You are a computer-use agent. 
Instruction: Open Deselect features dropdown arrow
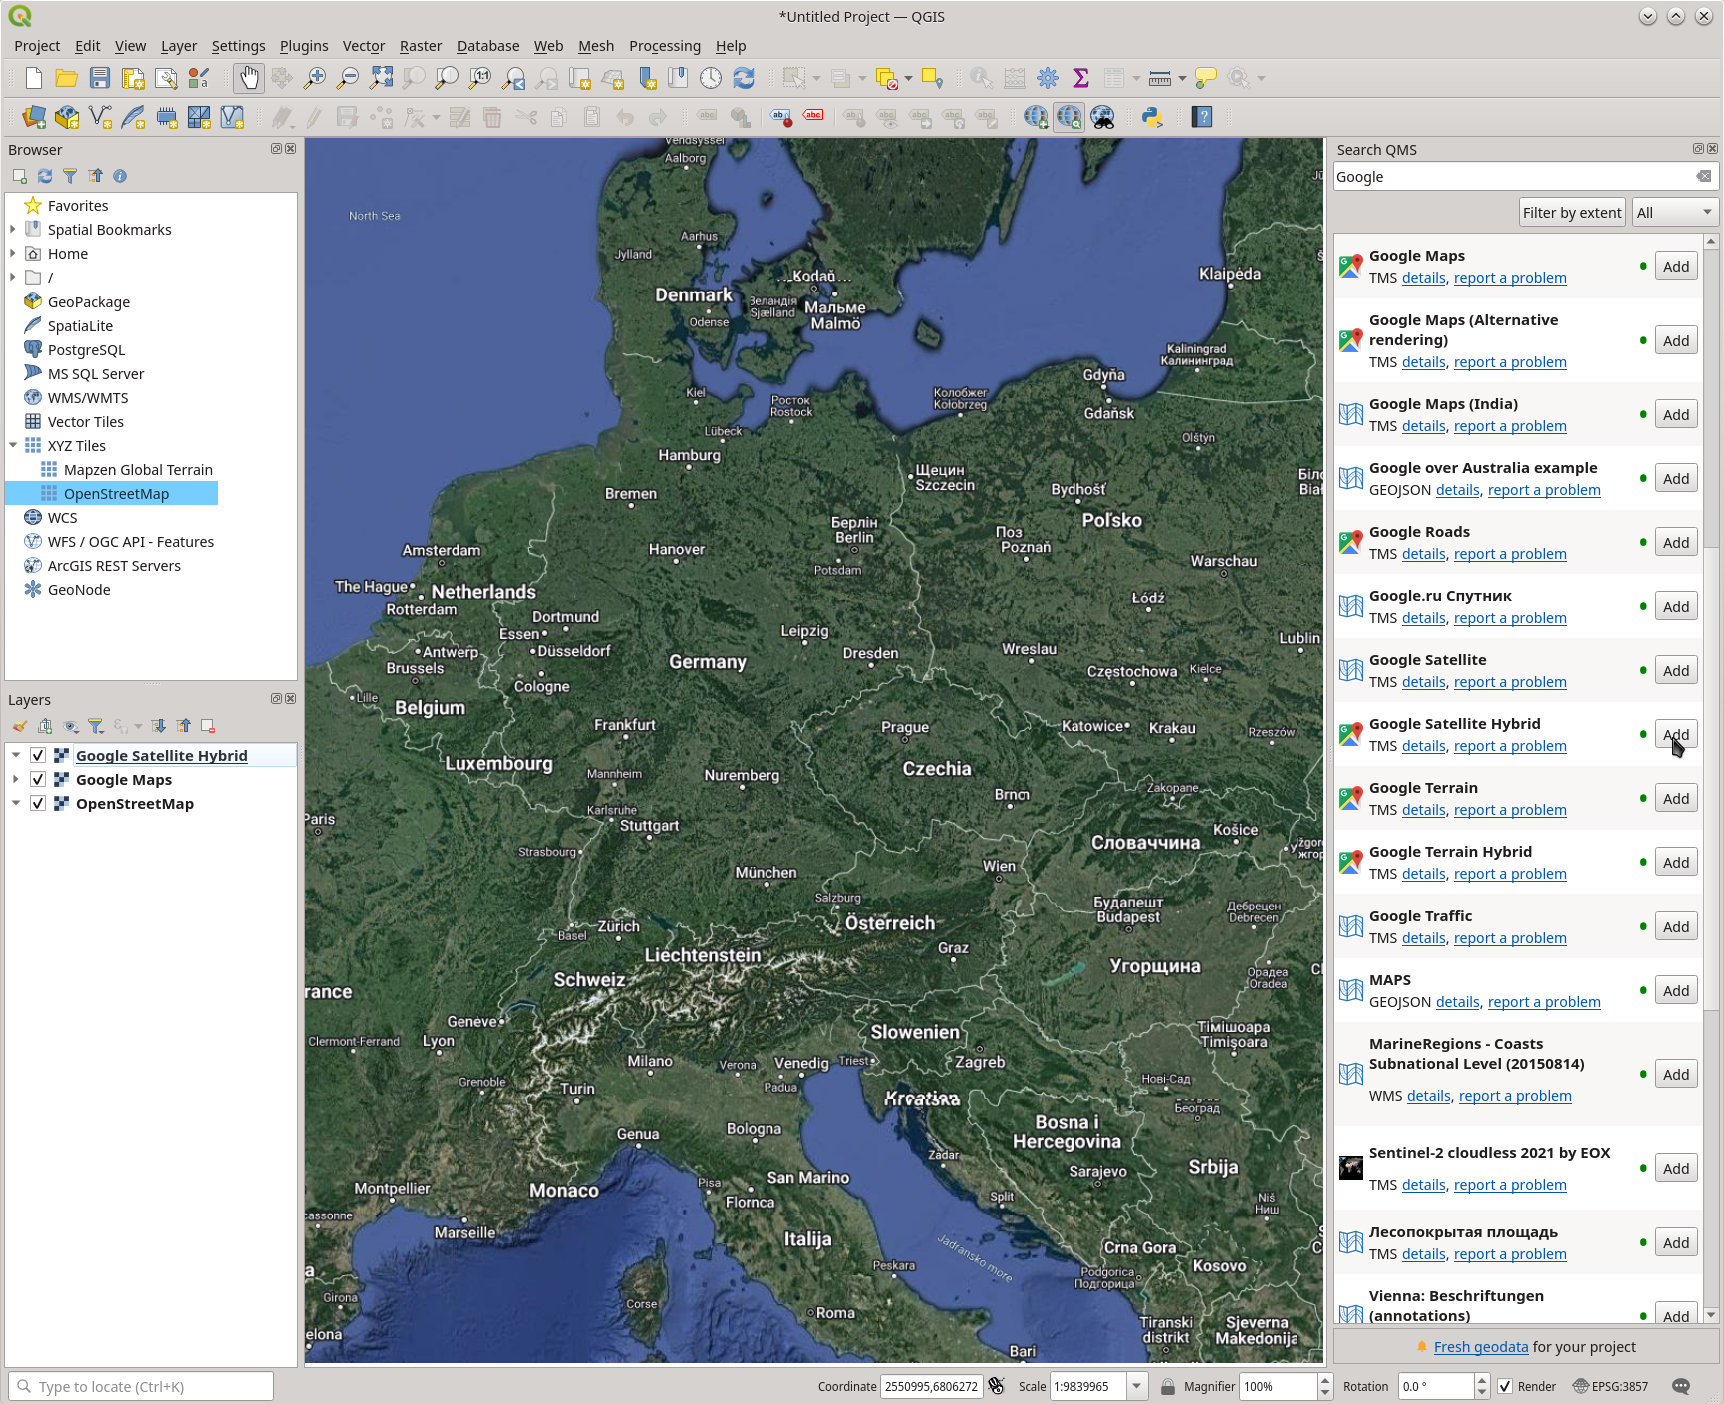point(908,78)
